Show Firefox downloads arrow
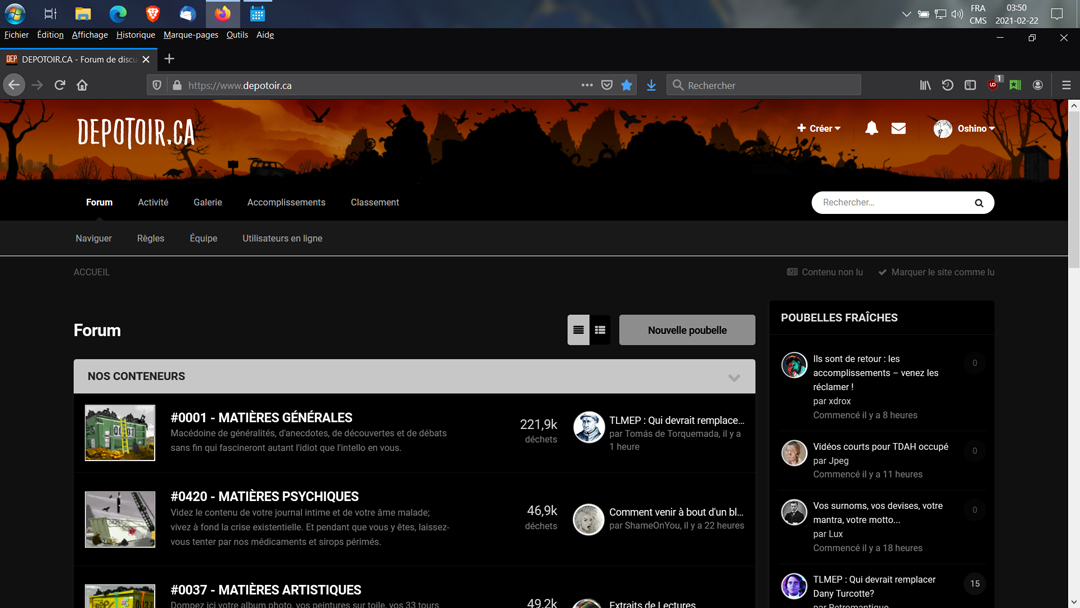 coord(651,85)
